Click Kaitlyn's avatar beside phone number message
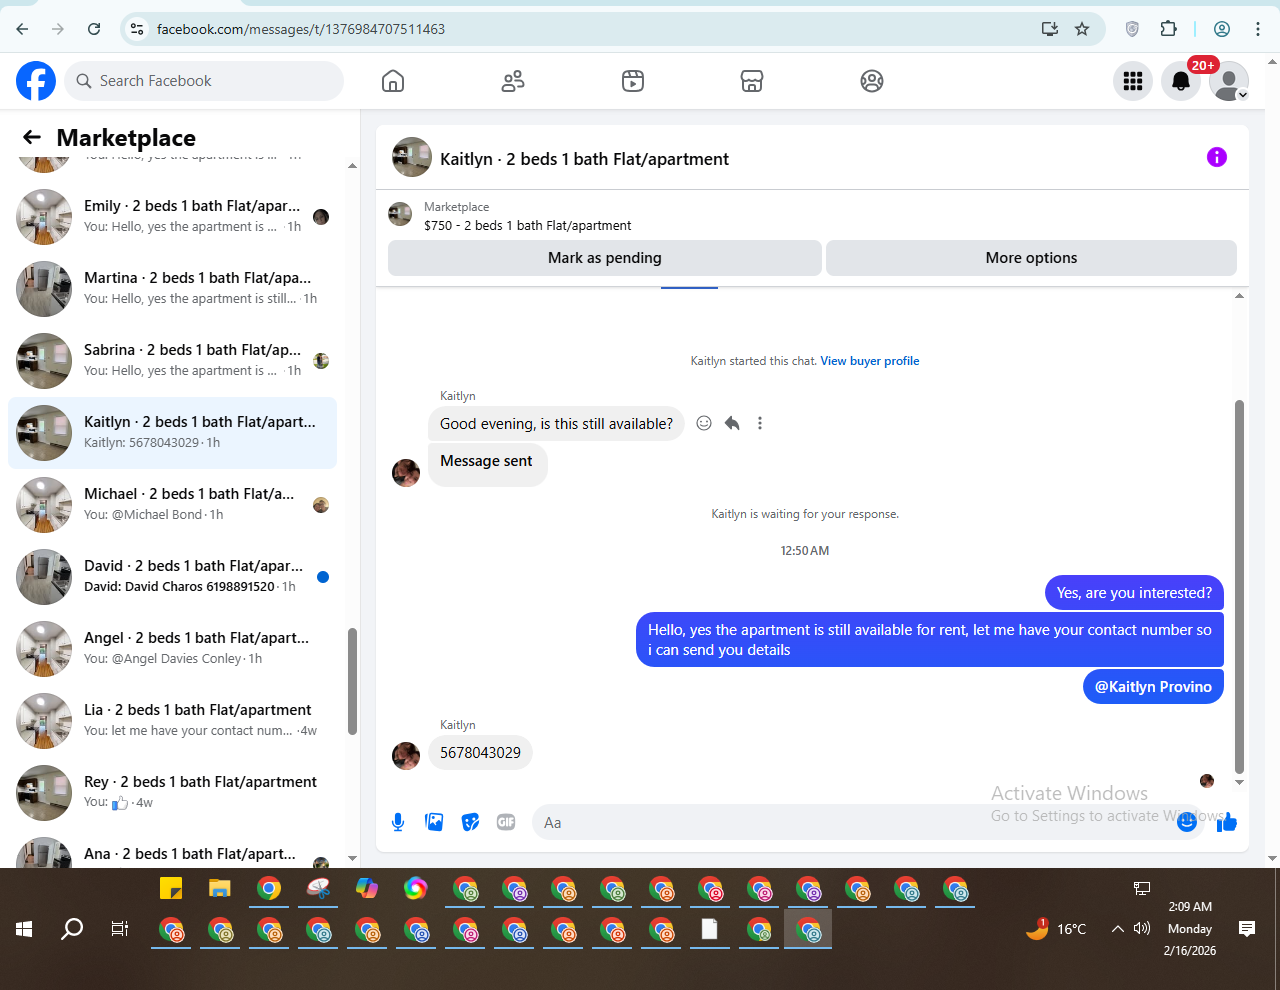The height and width of the screenshot is (990, 1280). tap(406, 756)
